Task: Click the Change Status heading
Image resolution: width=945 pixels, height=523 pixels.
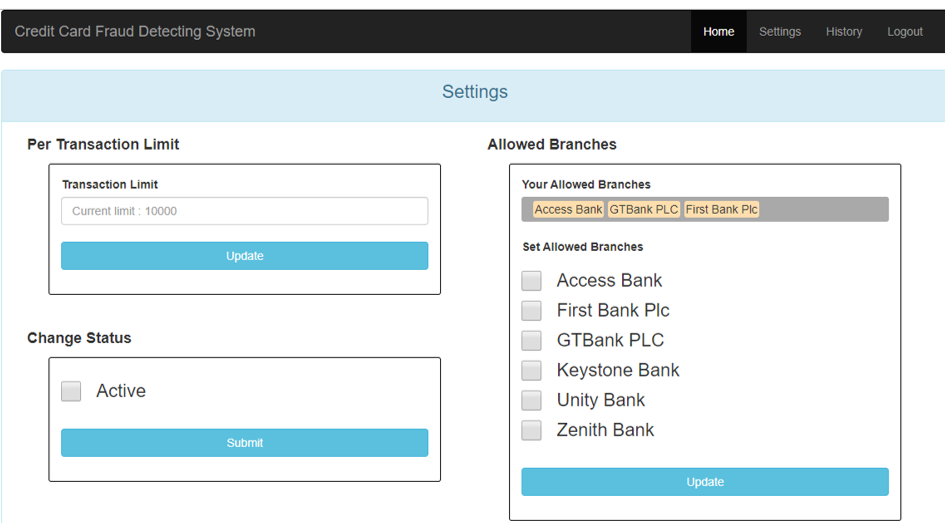Action: [x=79, y=338]
